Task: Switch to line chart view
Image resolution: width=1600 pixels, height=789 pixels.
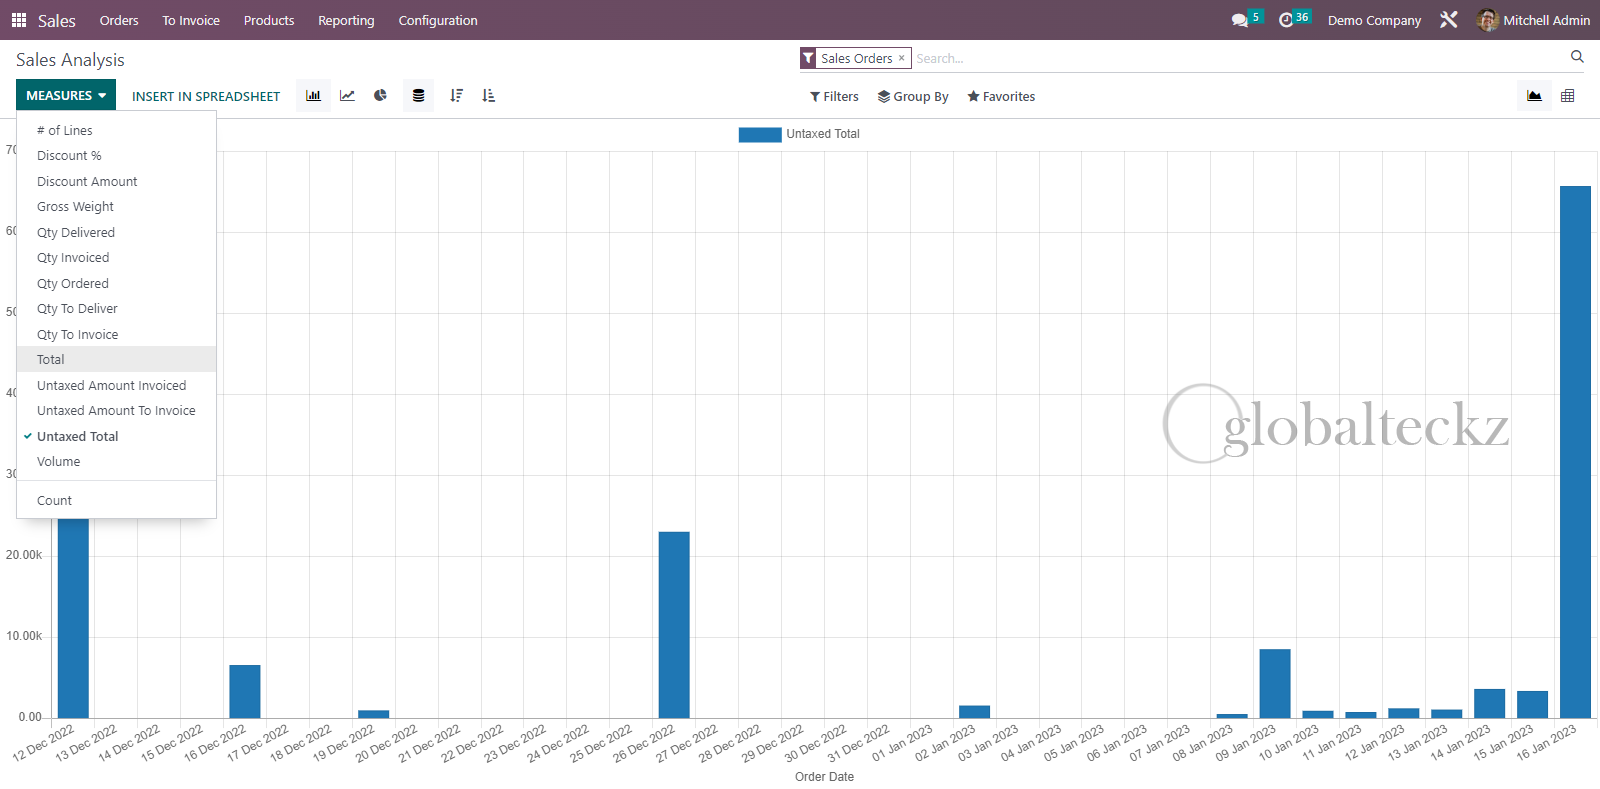Action: [347, 96]
